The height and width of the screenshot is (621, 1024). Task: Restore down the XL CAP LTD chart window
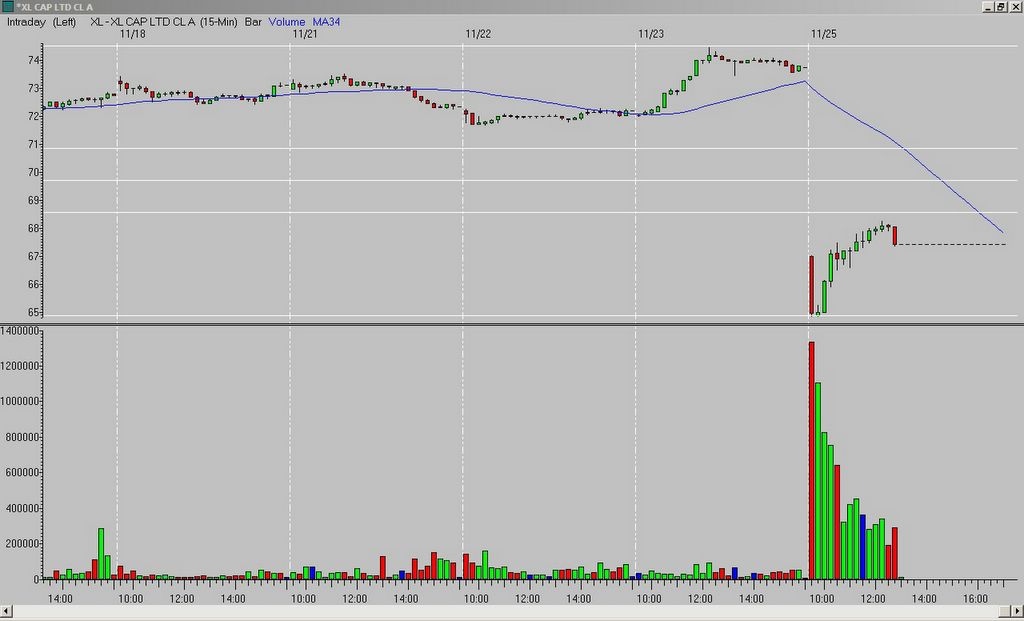pos(1000,7)
